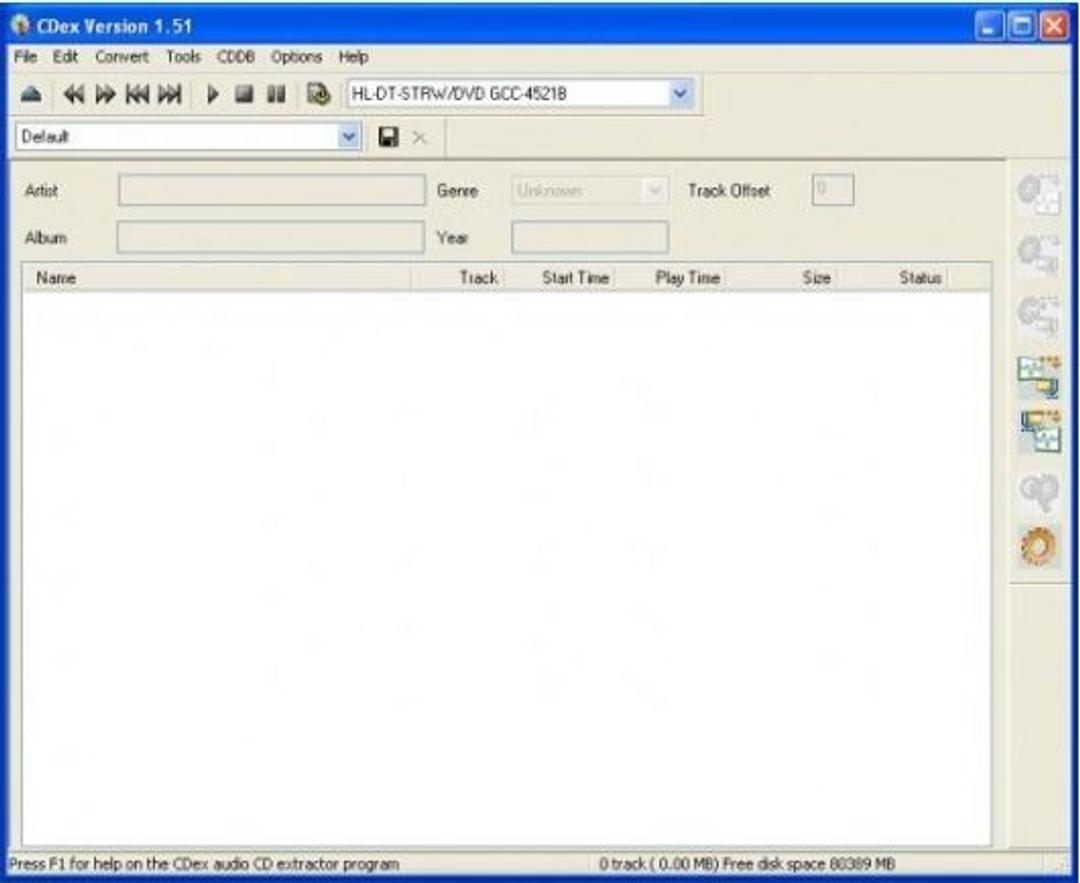Click the eject CD icon

click(31, 94)
